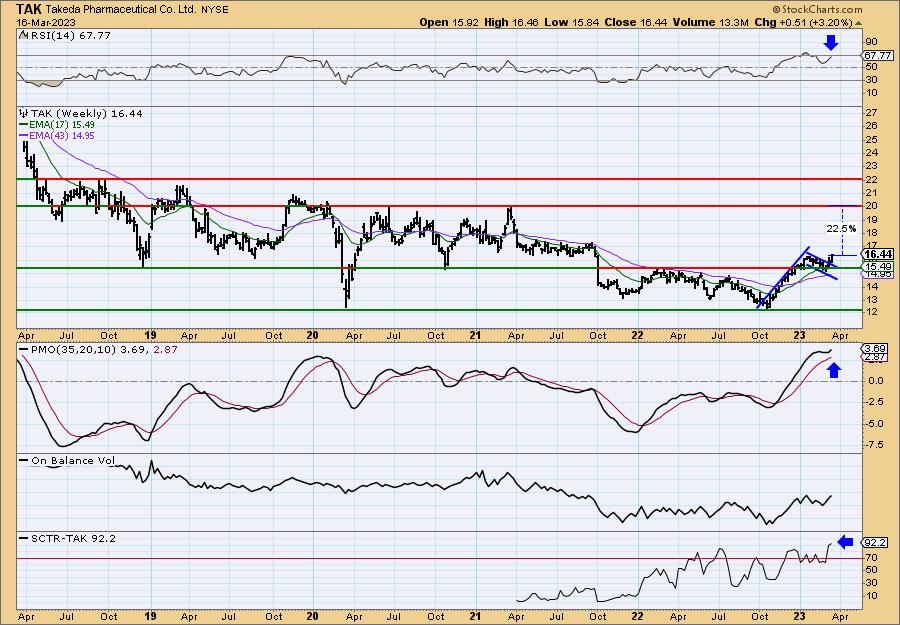
Task: Click the 24 level on price axis
Action: click(870, 153)
